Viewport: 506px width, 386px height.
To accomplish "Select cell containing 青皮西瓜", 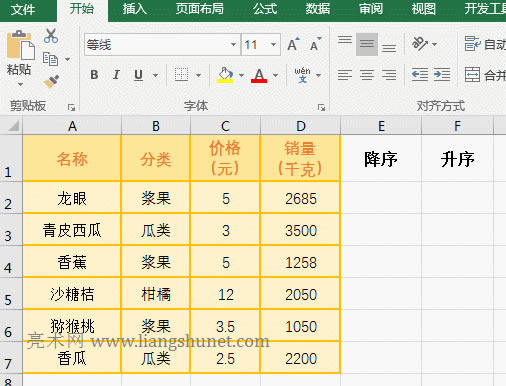I will click(72, 230).
